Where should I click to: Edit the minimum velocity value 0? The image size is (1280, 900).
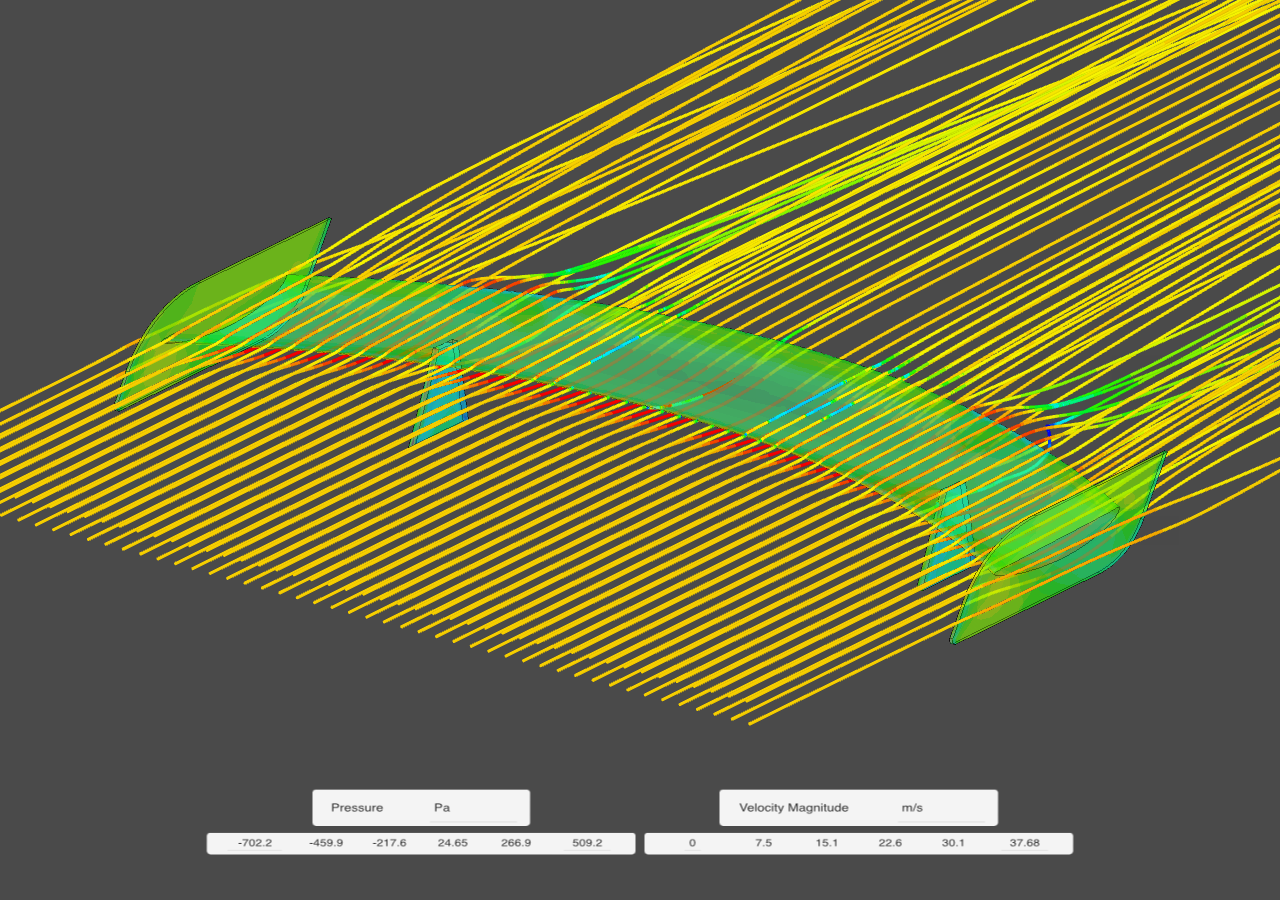click(692, 843)
